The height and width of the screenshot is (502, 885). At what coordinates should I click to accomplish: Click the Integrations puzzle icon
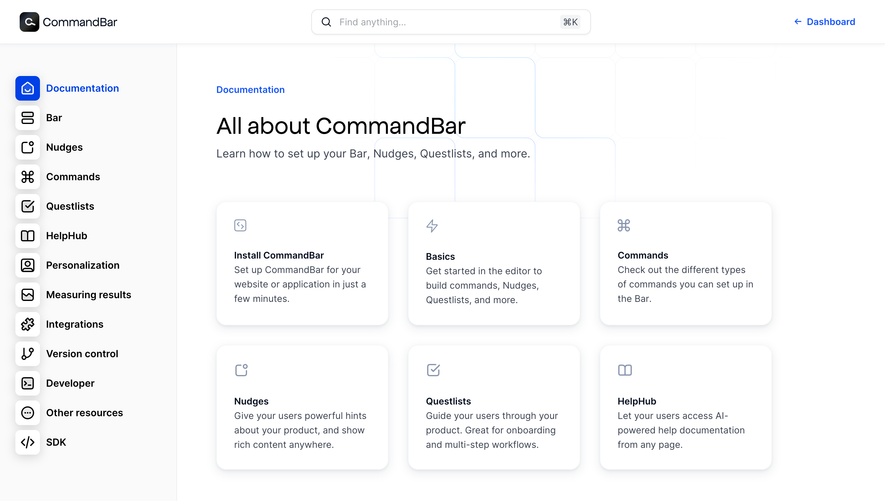28,324
